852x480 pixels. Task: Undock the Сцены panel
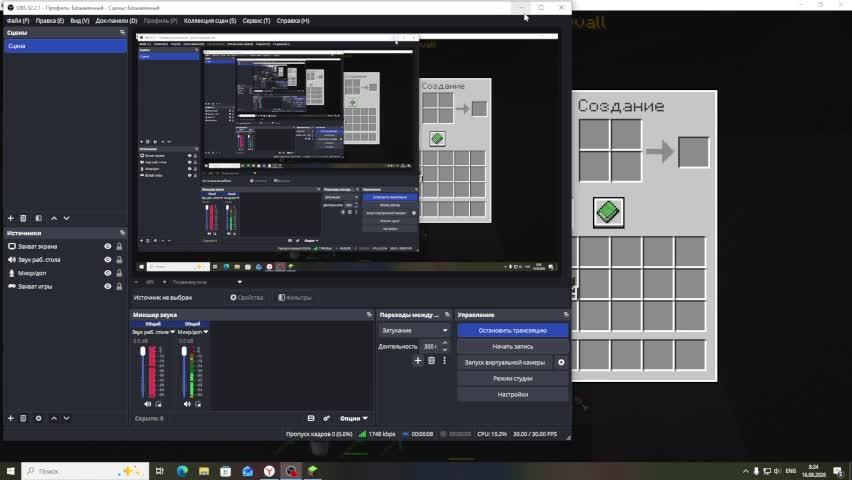(x=122, y=33)
